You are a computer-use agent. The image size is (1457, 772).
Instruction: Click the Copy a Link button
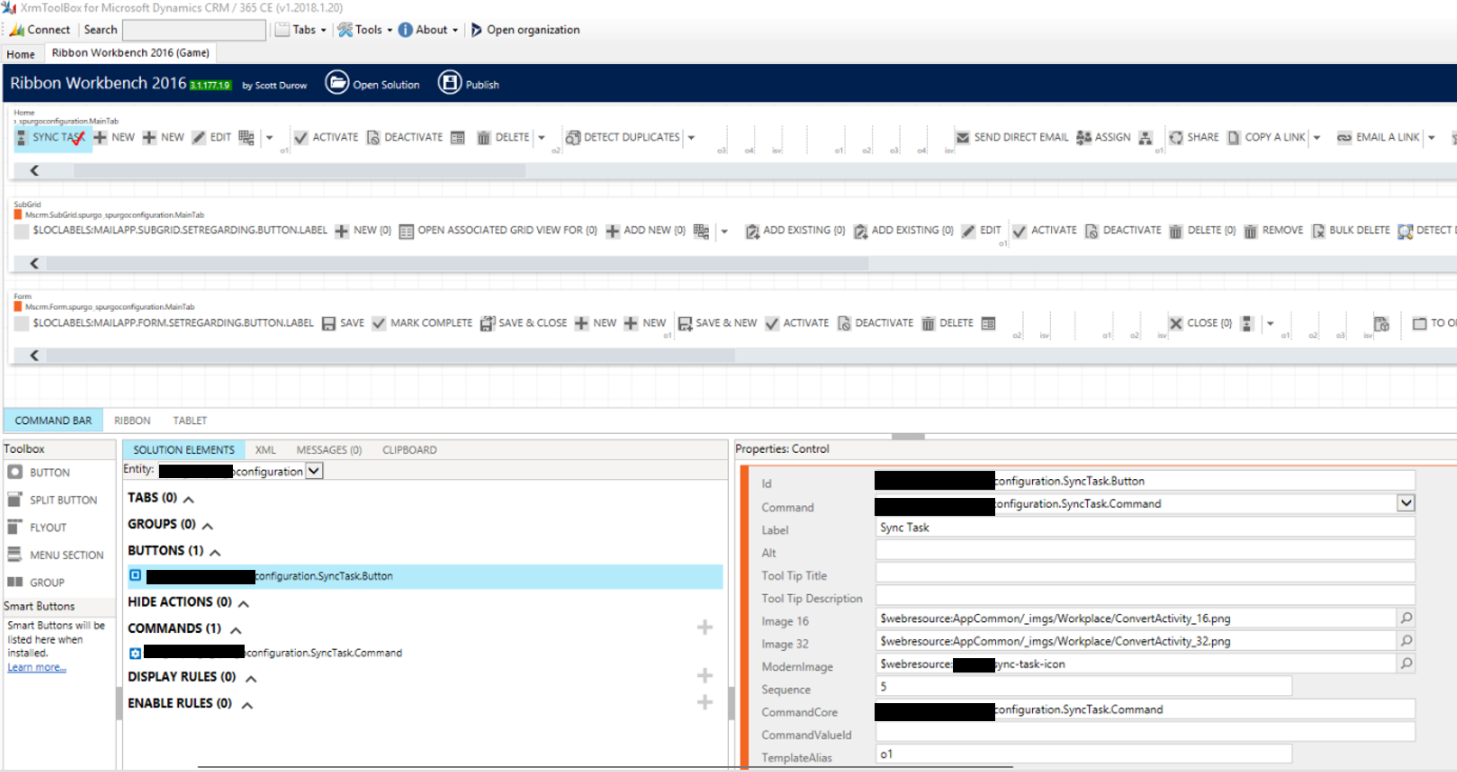tap(1266, 138)
